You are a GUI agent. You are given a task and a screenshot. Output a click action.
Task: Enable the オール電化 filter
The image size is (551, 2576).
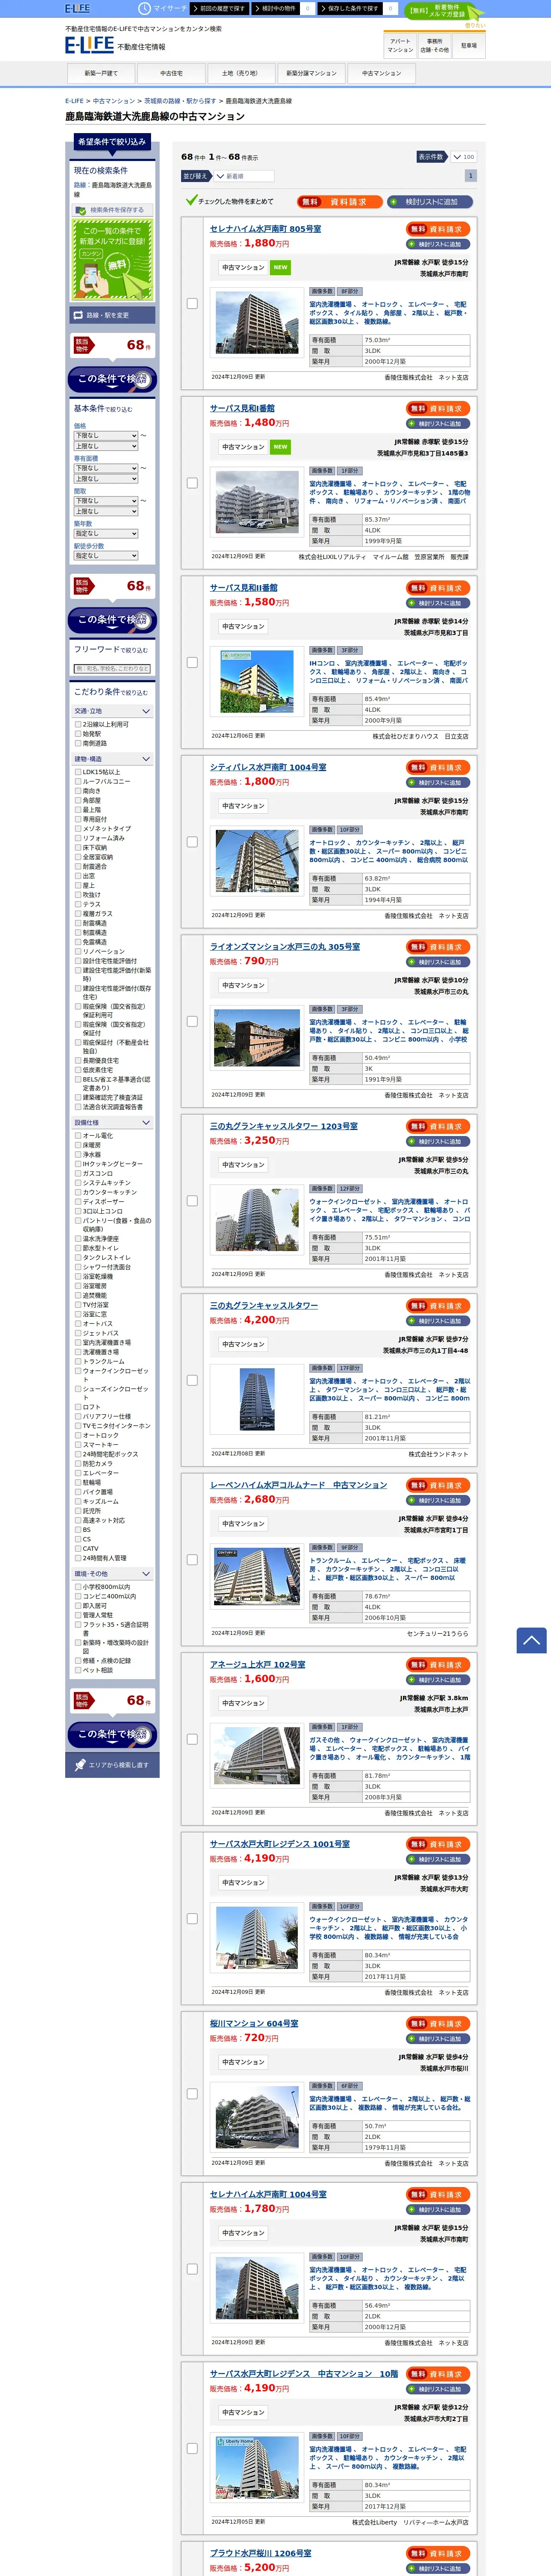click(78, 1136)
